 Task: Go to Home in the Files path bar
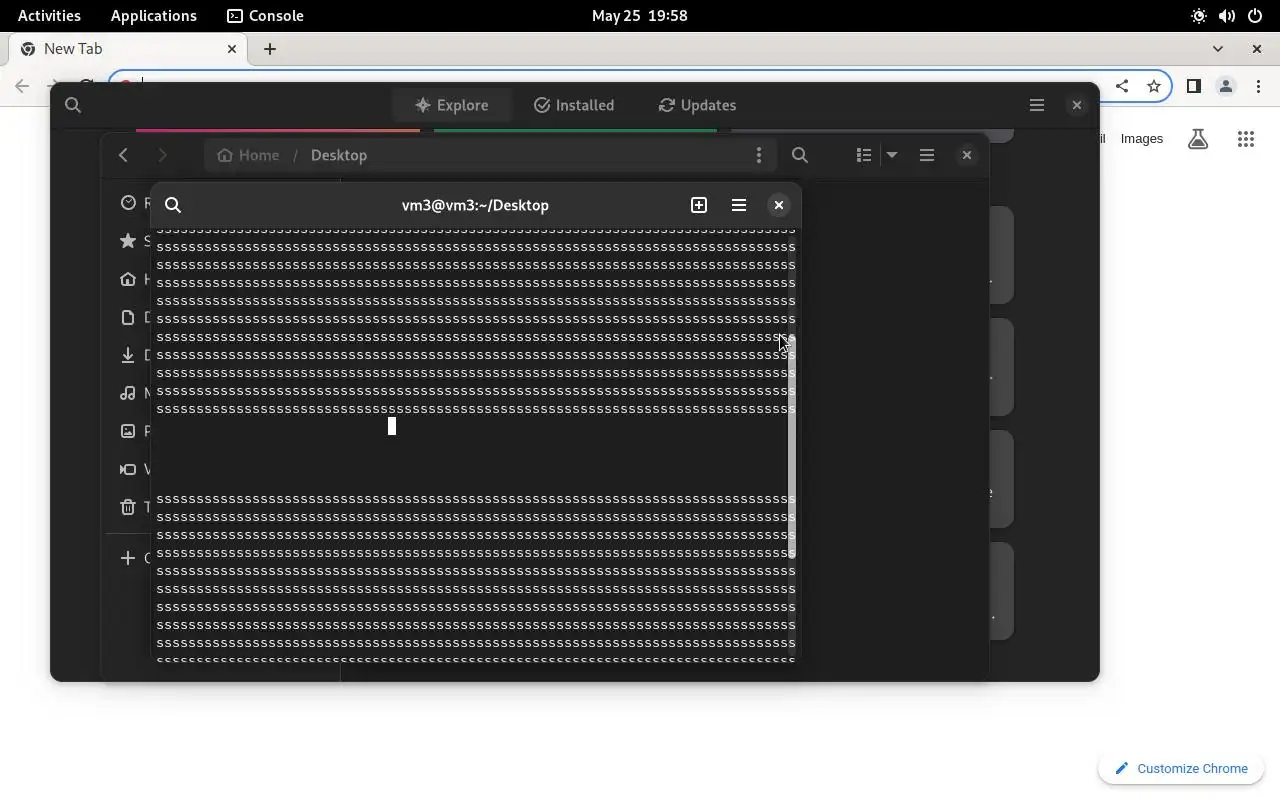[x=248, y=155]
